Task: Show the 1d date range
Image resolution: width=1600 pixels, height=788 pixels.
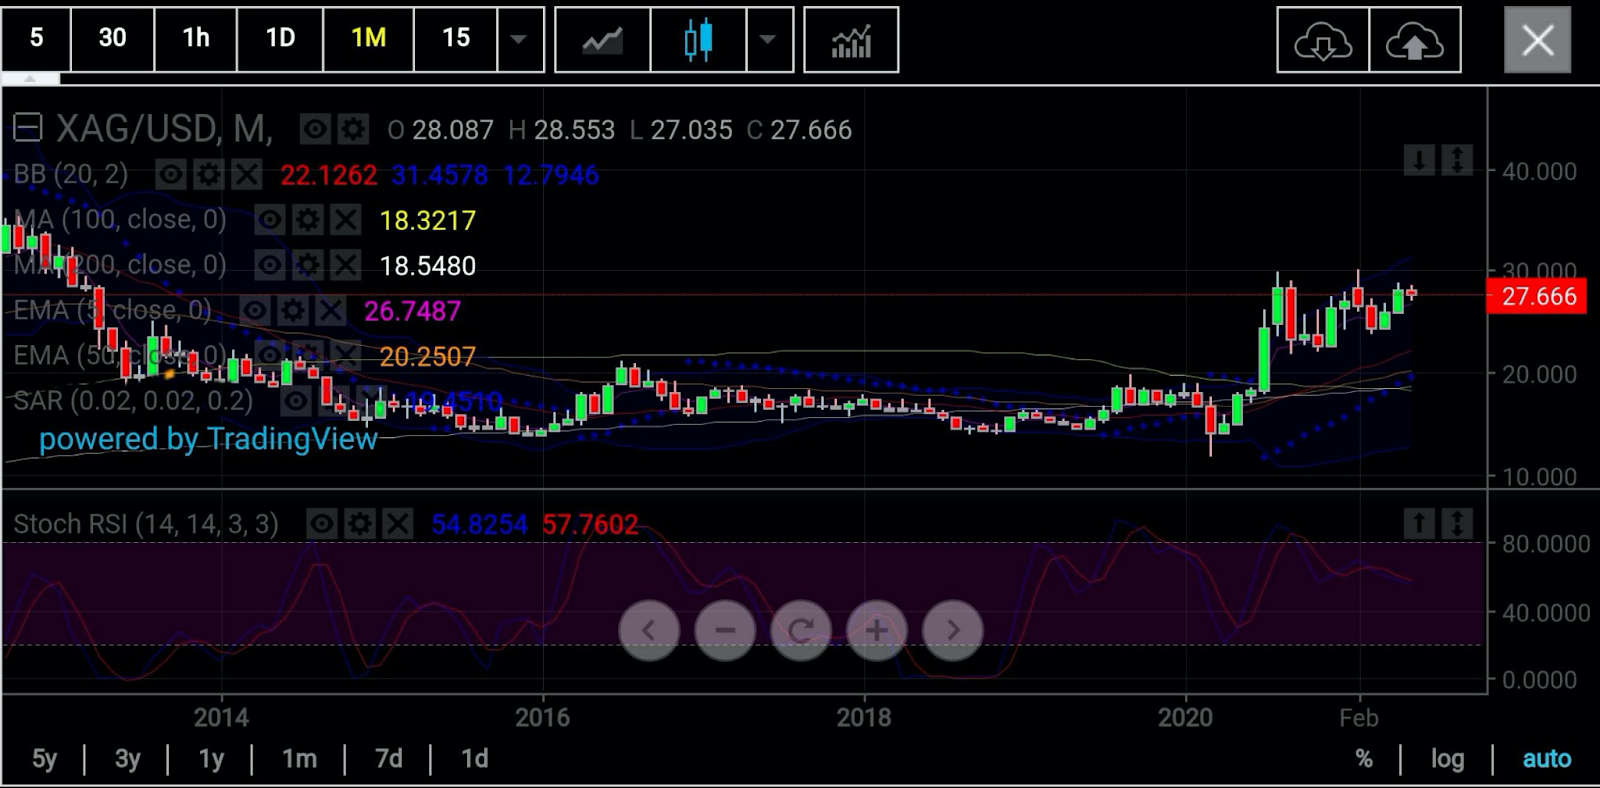Action: [474, 759]
